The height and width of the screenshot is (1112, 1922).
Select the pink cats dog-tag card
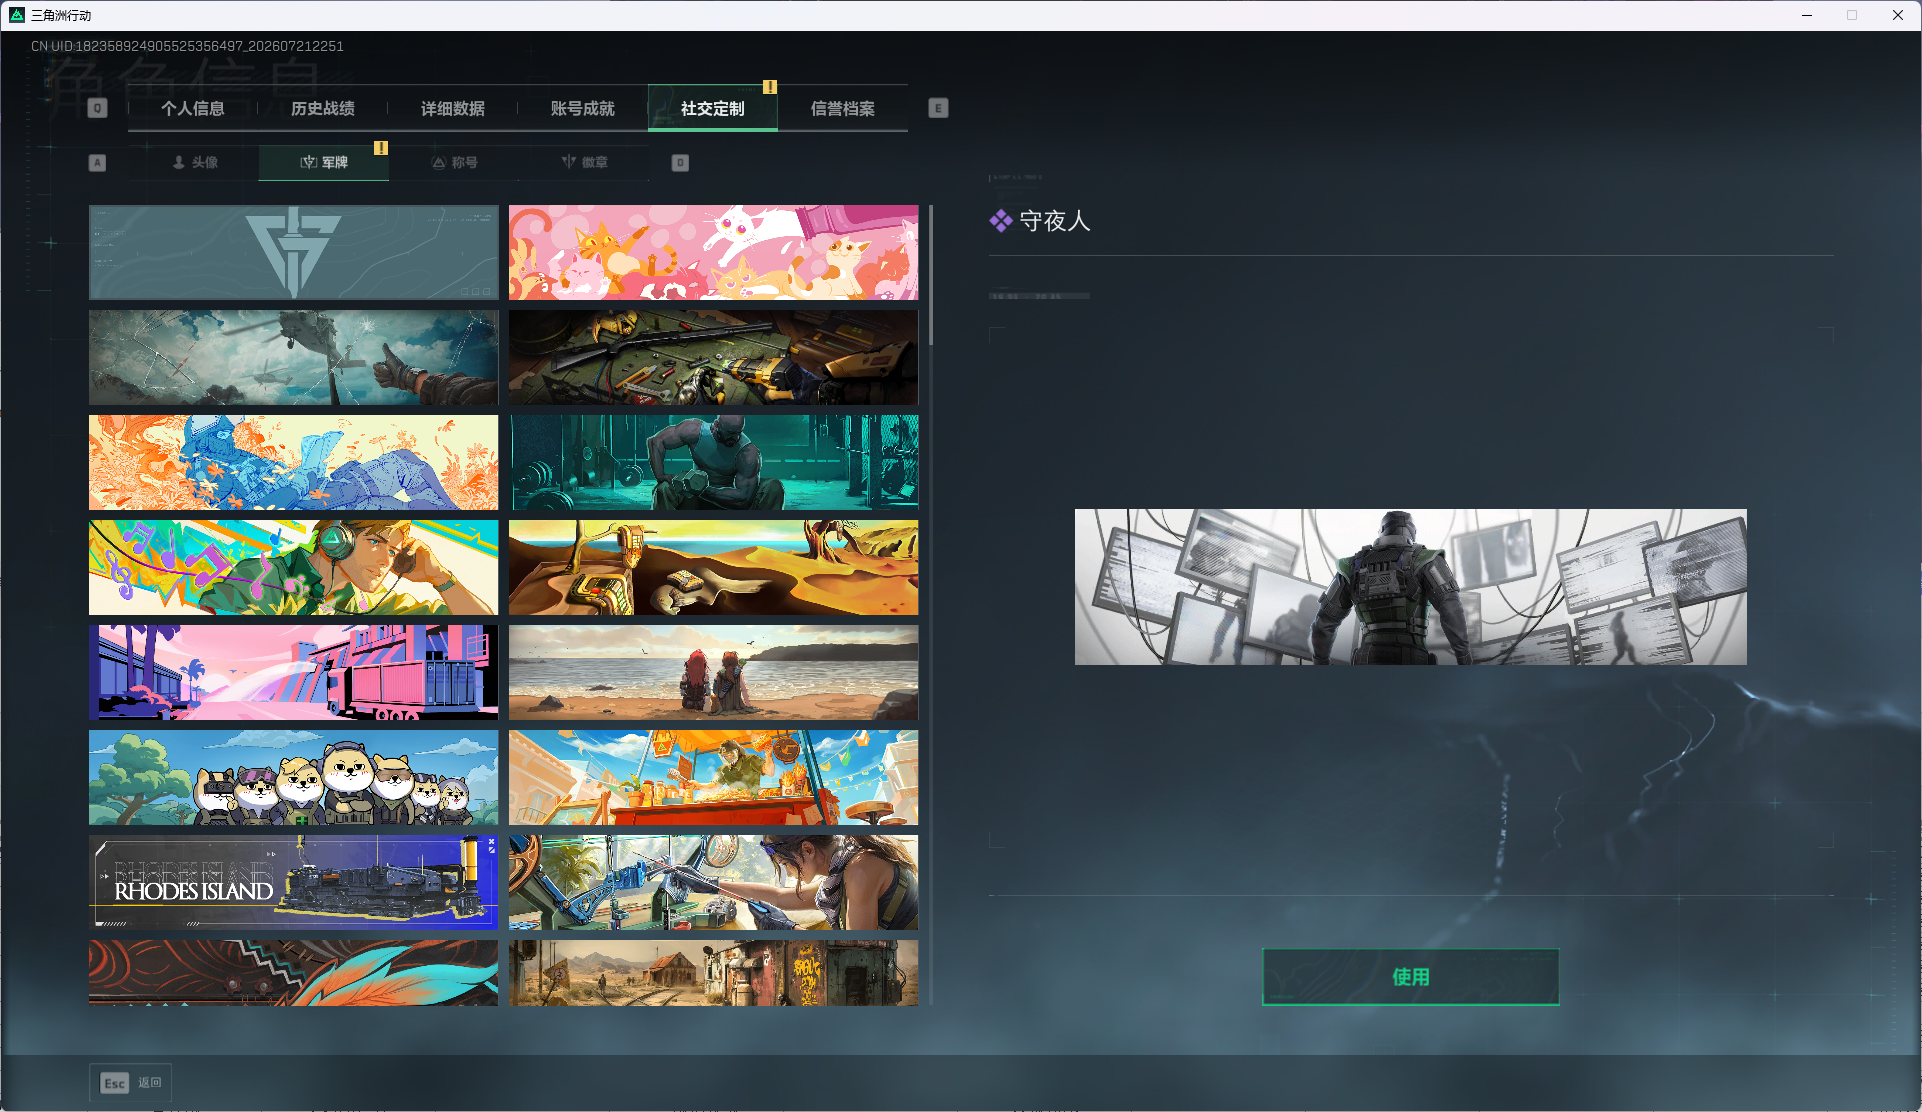tap(713, 252)
